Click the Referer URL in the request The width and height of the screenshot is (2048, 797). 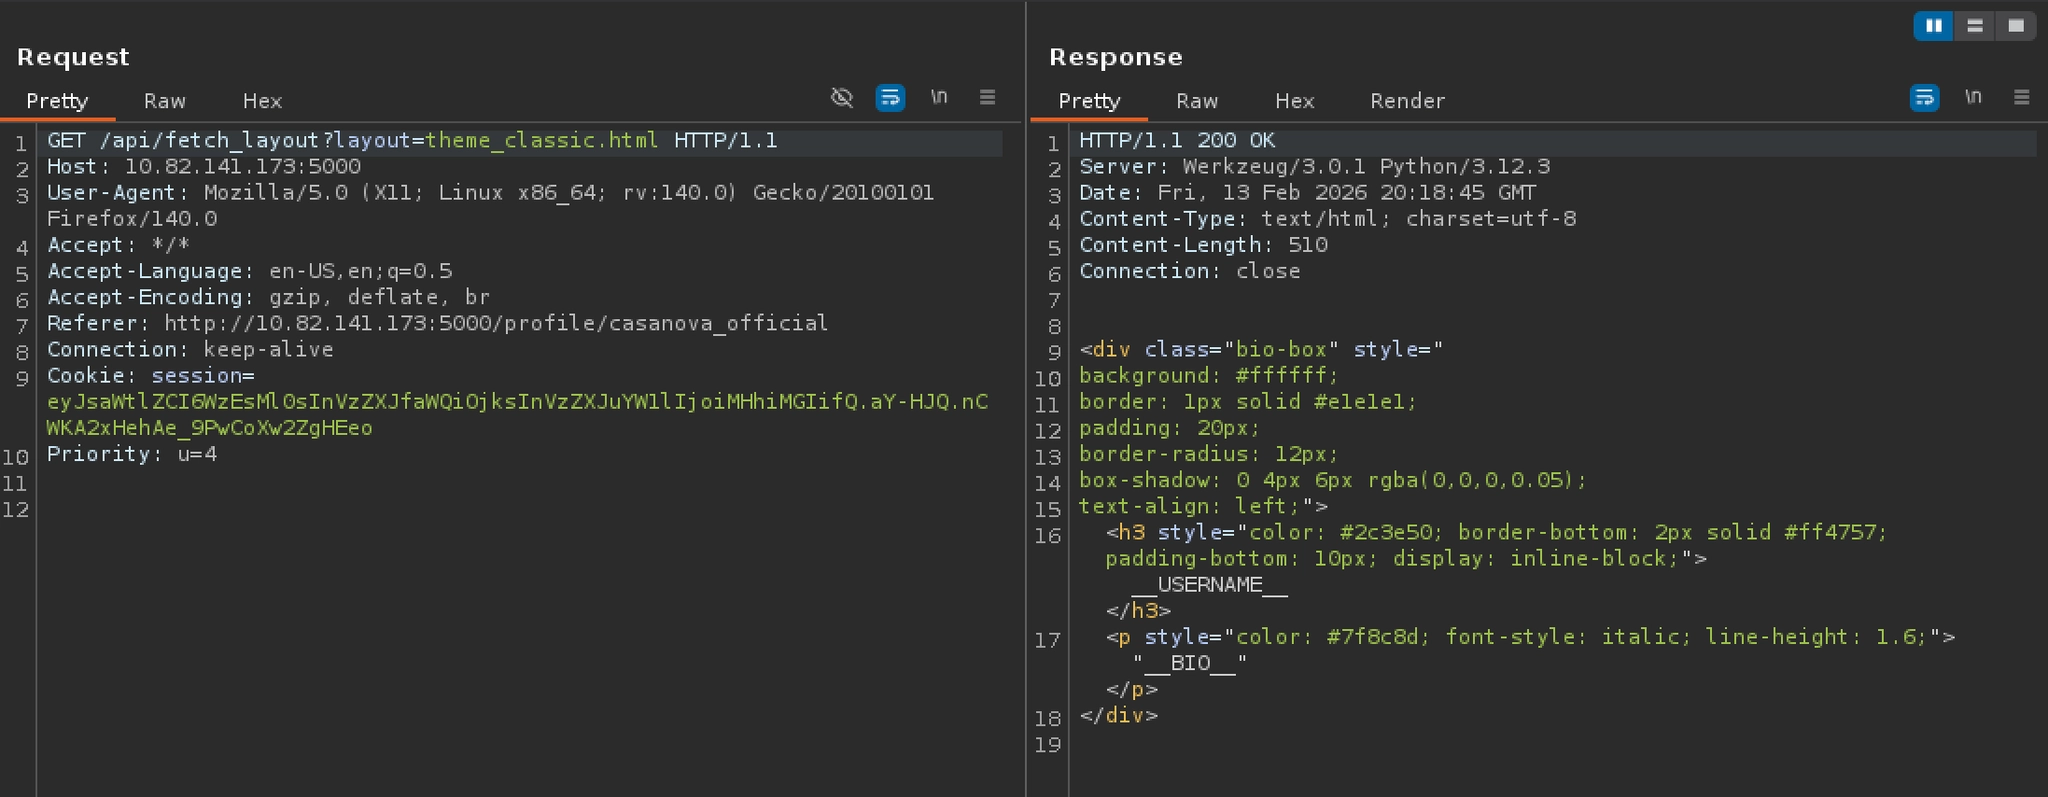pyautogui.click(x=496, y=323)
